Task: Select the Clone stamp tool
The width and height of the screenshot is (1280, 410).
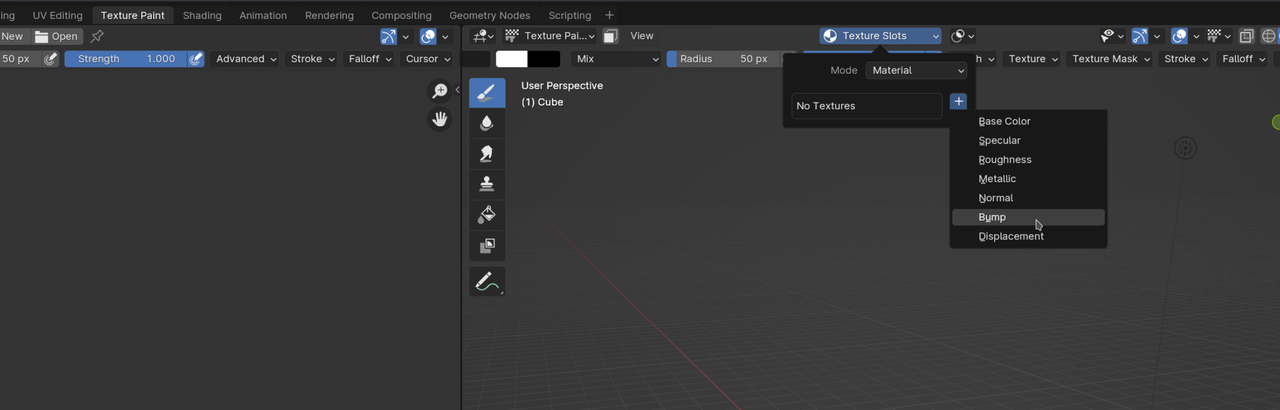Action: [487, 184]
